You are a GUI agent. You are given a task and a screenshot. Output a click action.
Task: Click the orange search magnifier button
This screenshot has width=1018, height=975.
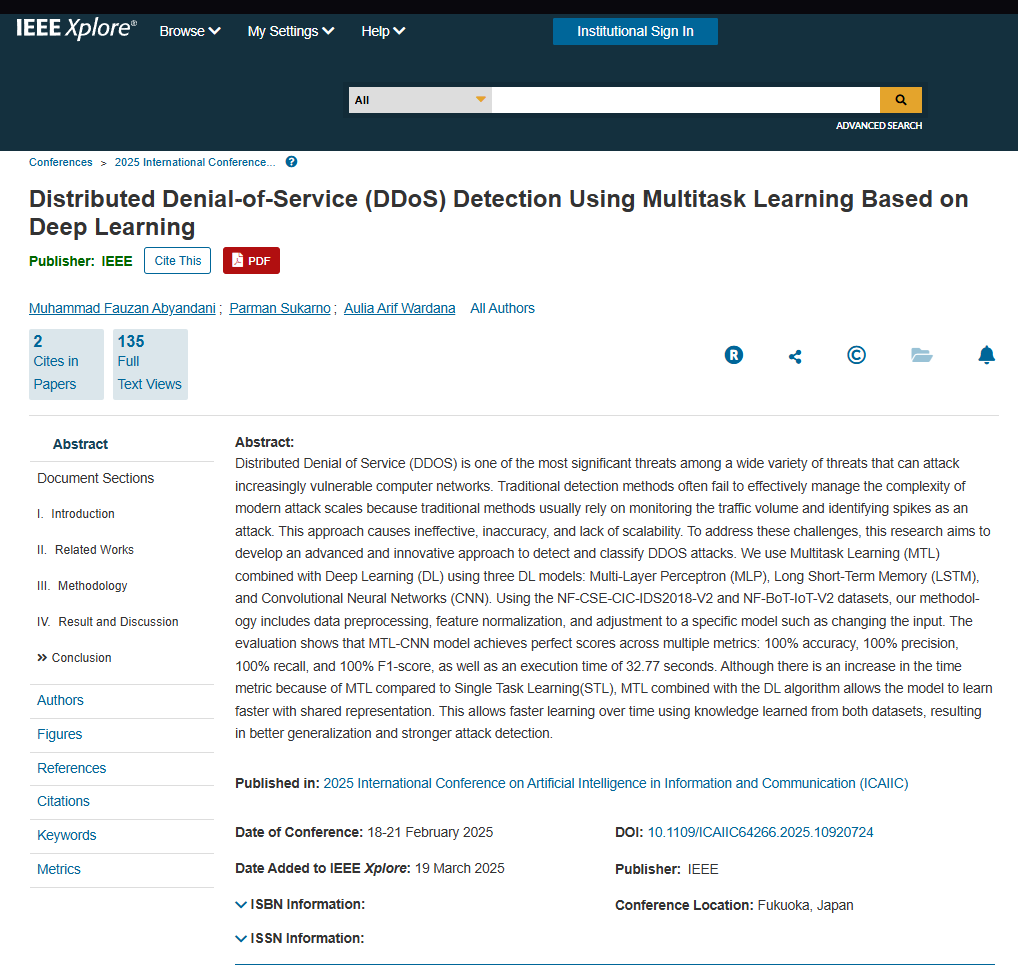point(900,100)
